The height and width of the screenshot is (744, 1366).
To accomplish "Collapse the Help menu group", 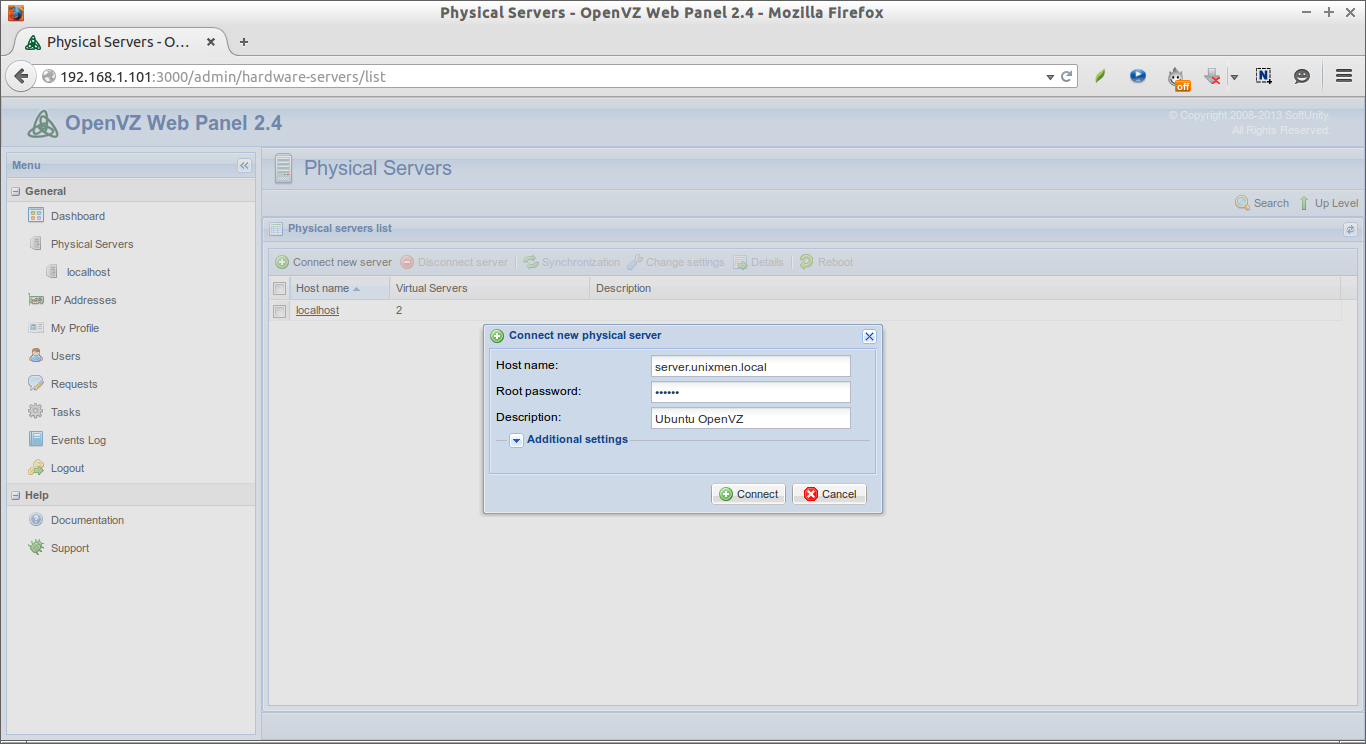I will (15, 495).
